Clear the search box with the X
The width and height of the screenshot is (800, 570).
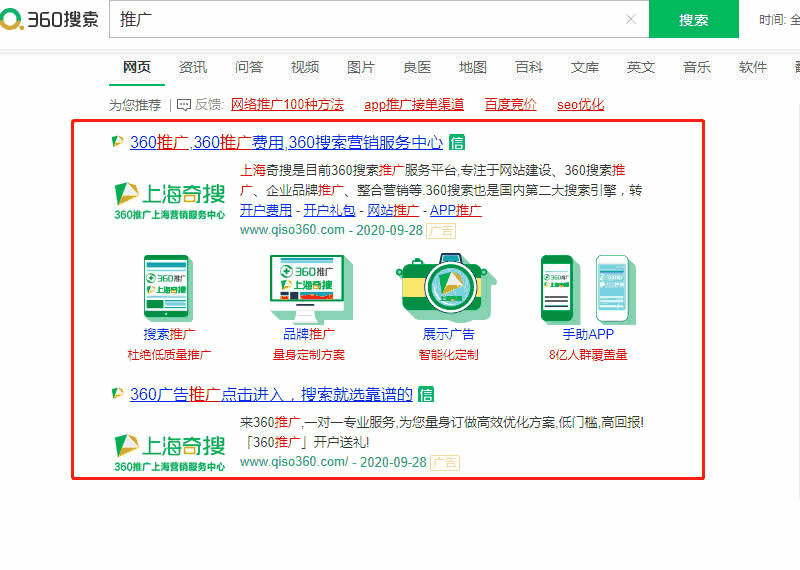(x=631, y=19)
